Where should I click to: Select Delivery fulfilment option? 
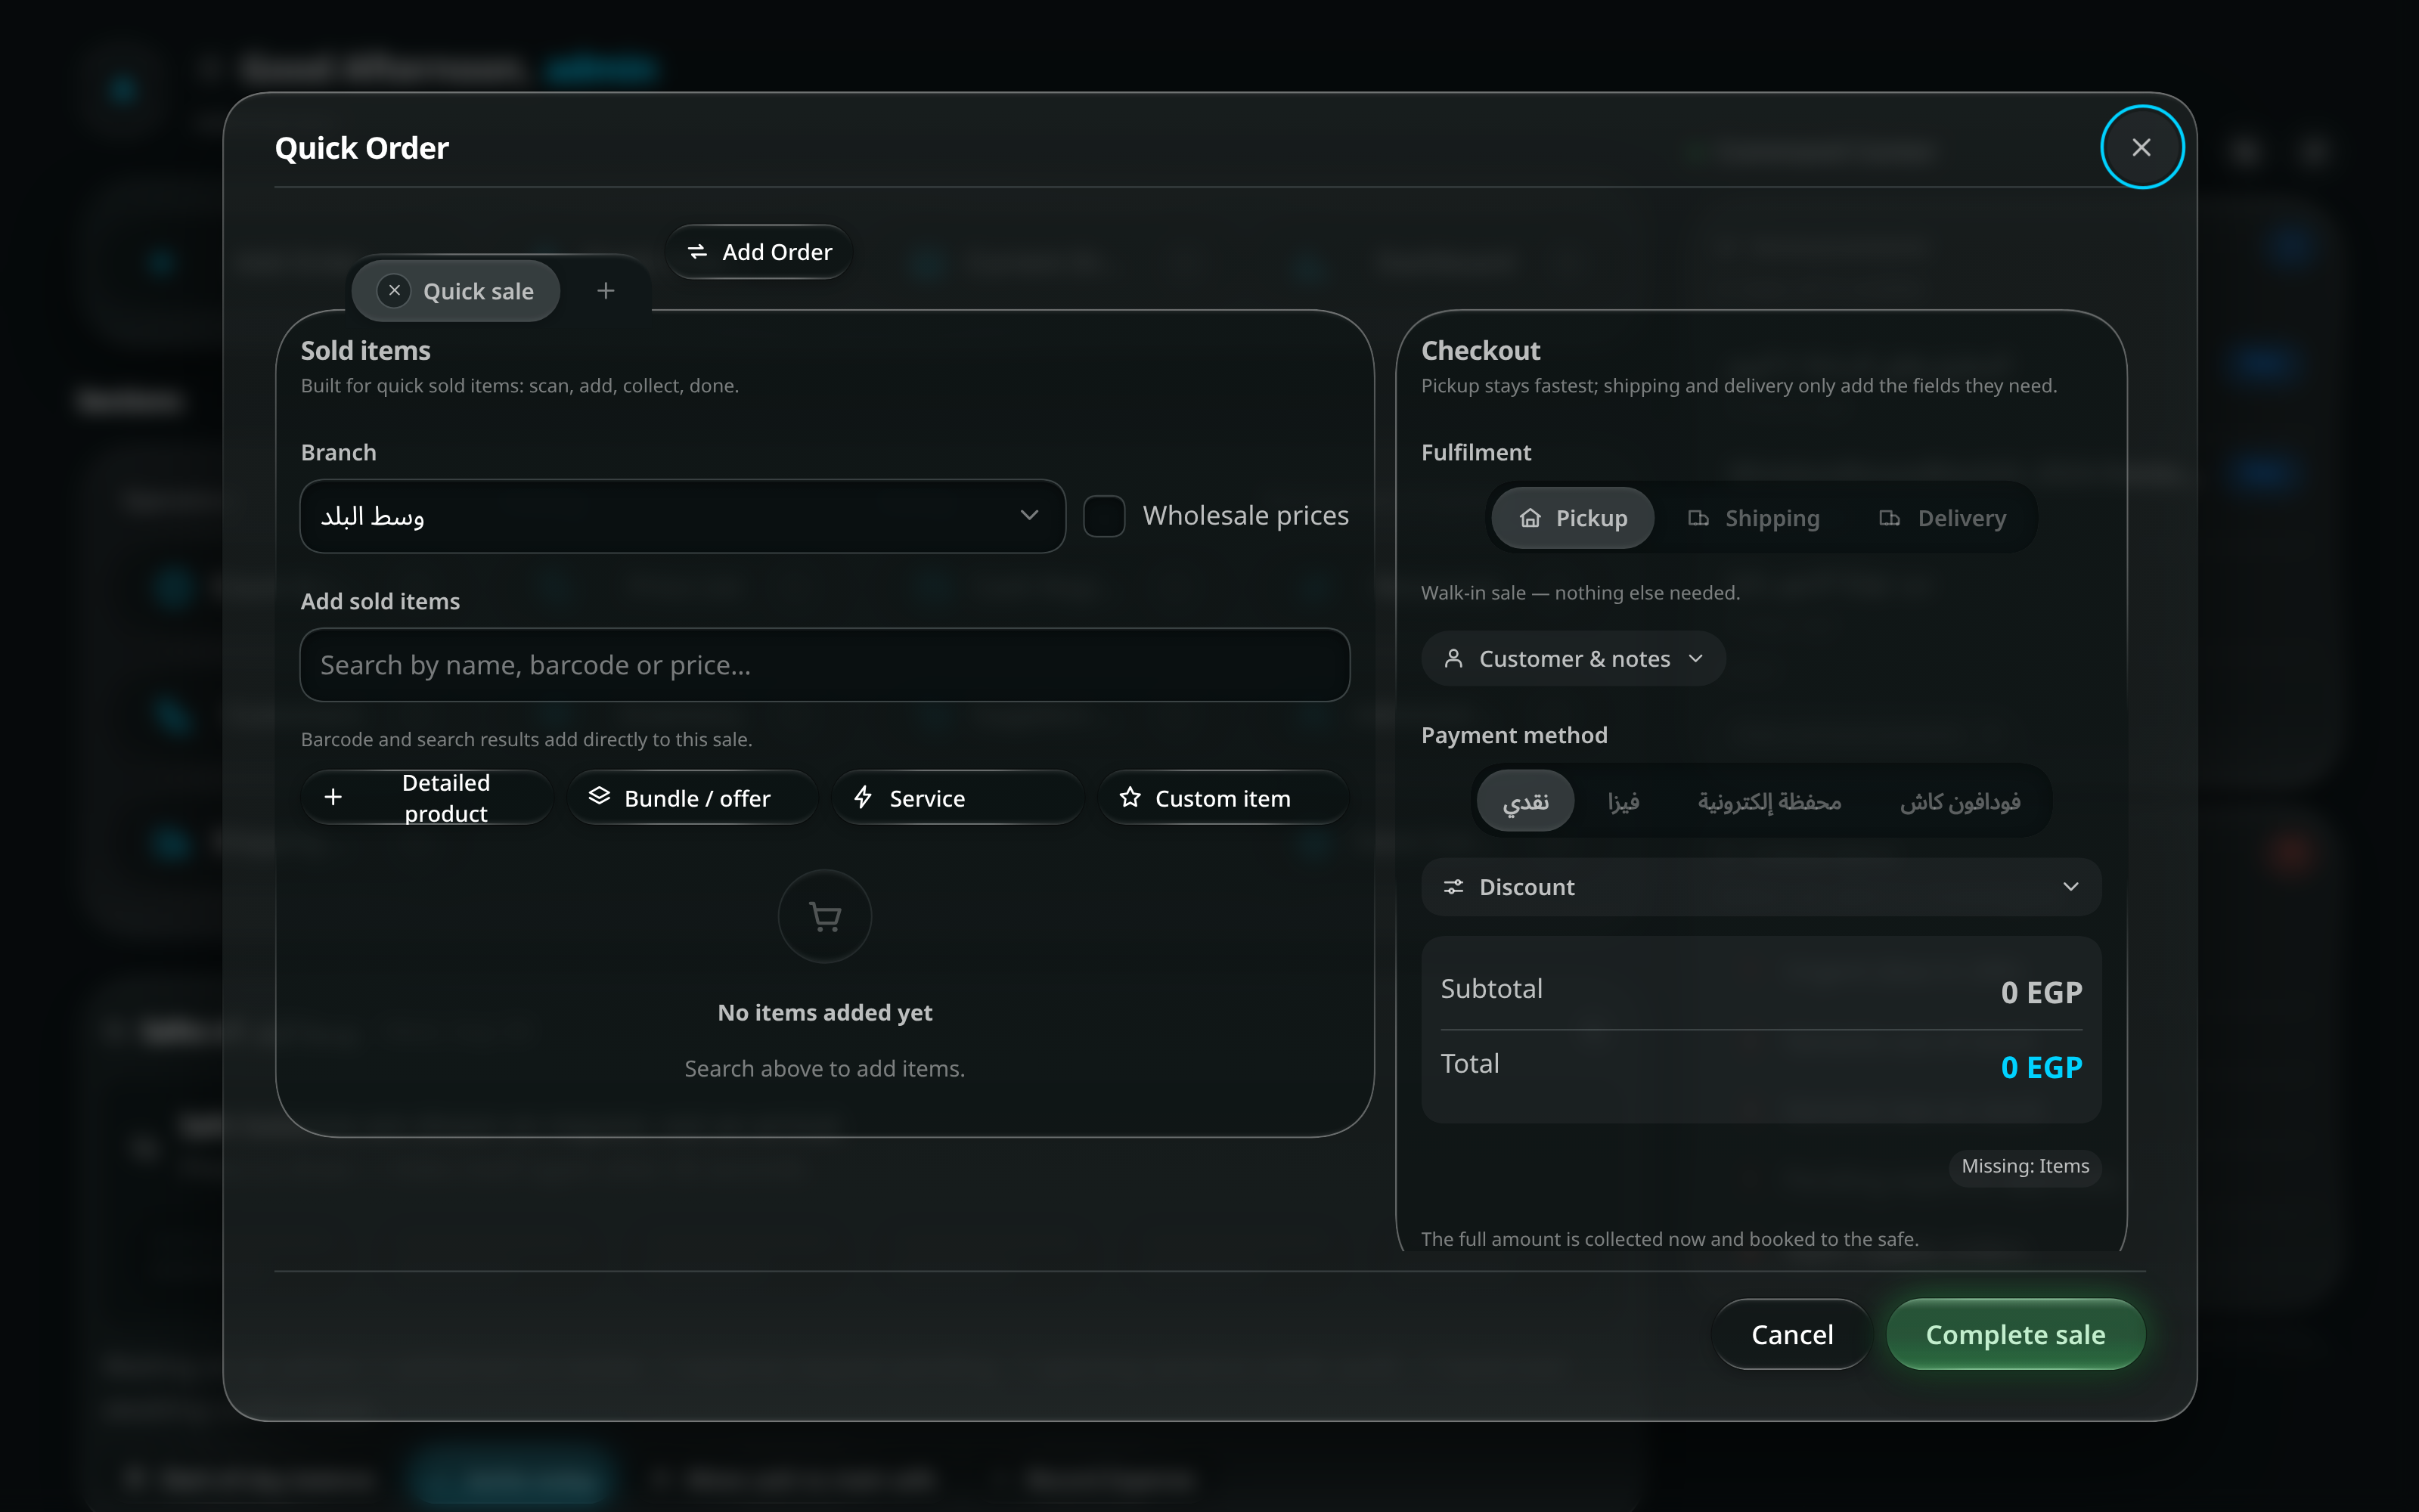1942,518
